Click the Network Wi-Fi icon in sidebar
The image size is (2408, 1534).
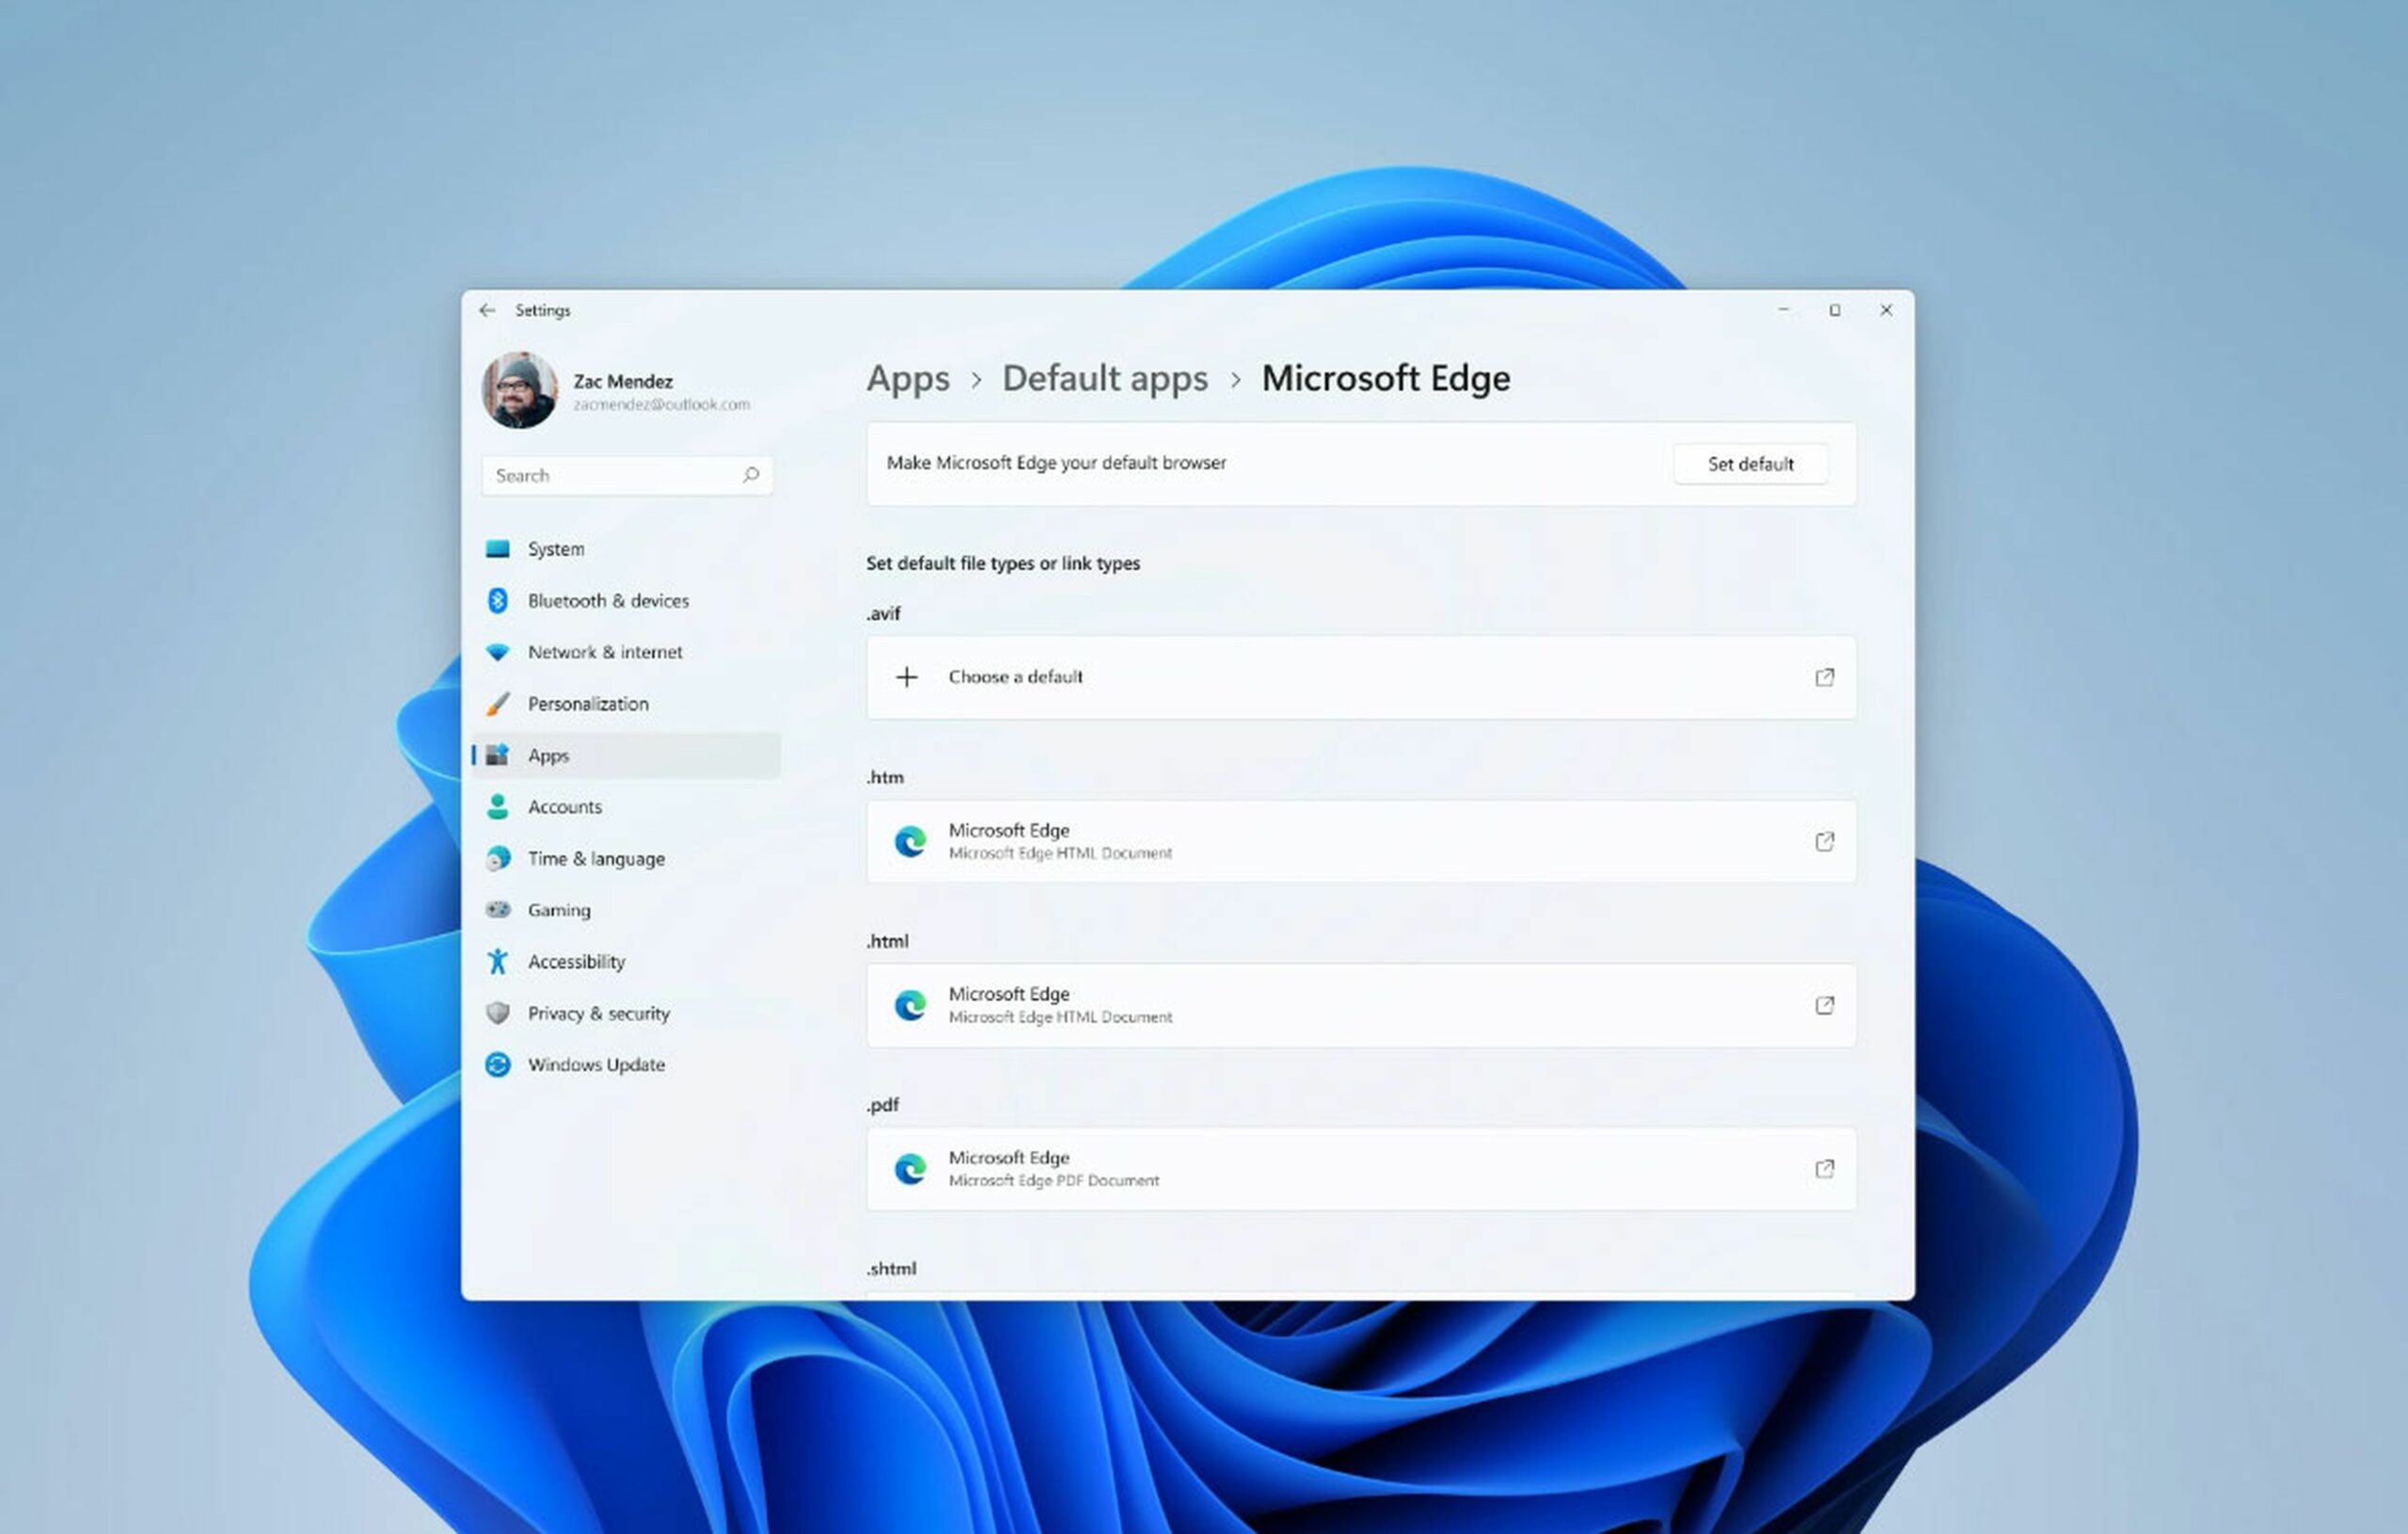pos(498,652)
